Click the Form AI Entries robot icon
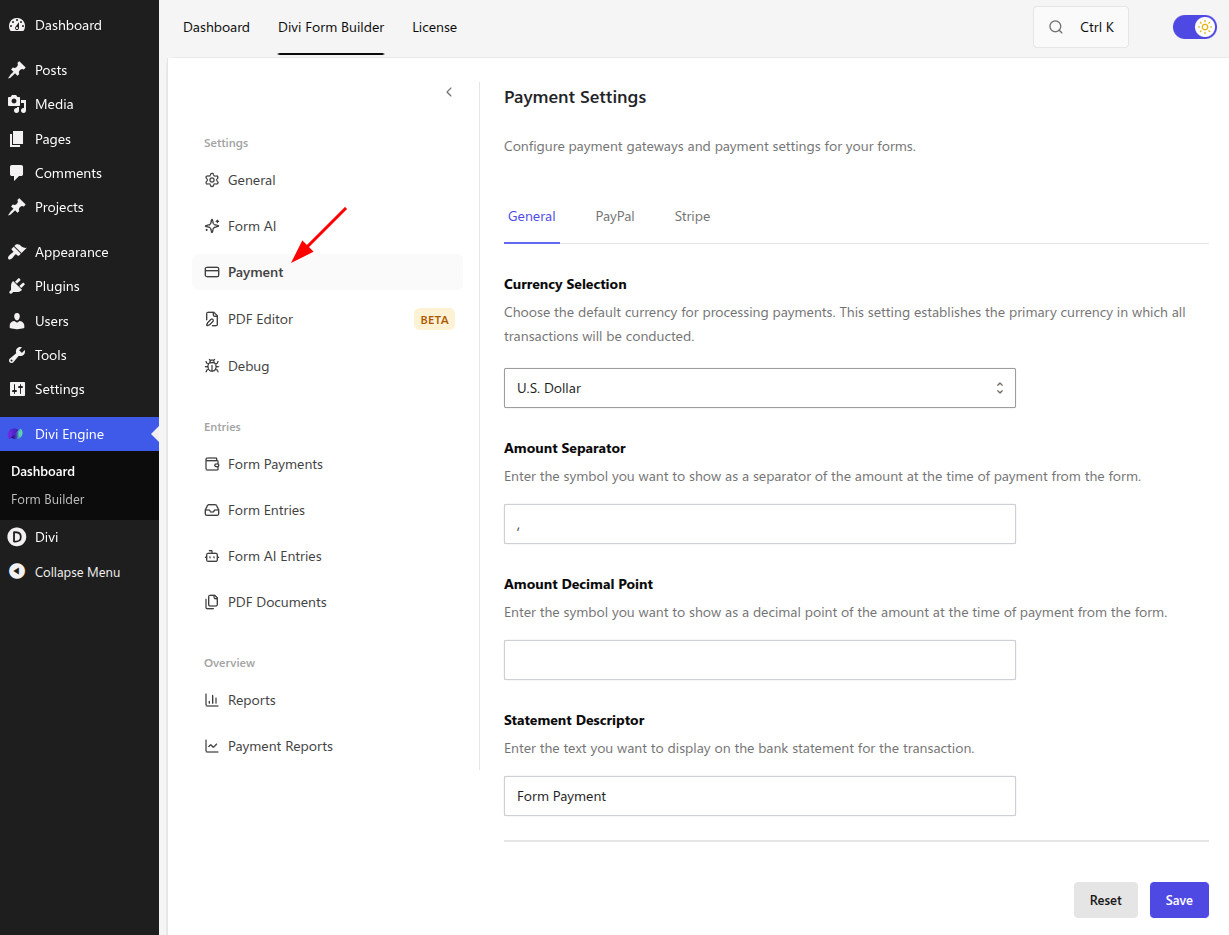Viewport: 1229px width, 935px height. point(212,556)
